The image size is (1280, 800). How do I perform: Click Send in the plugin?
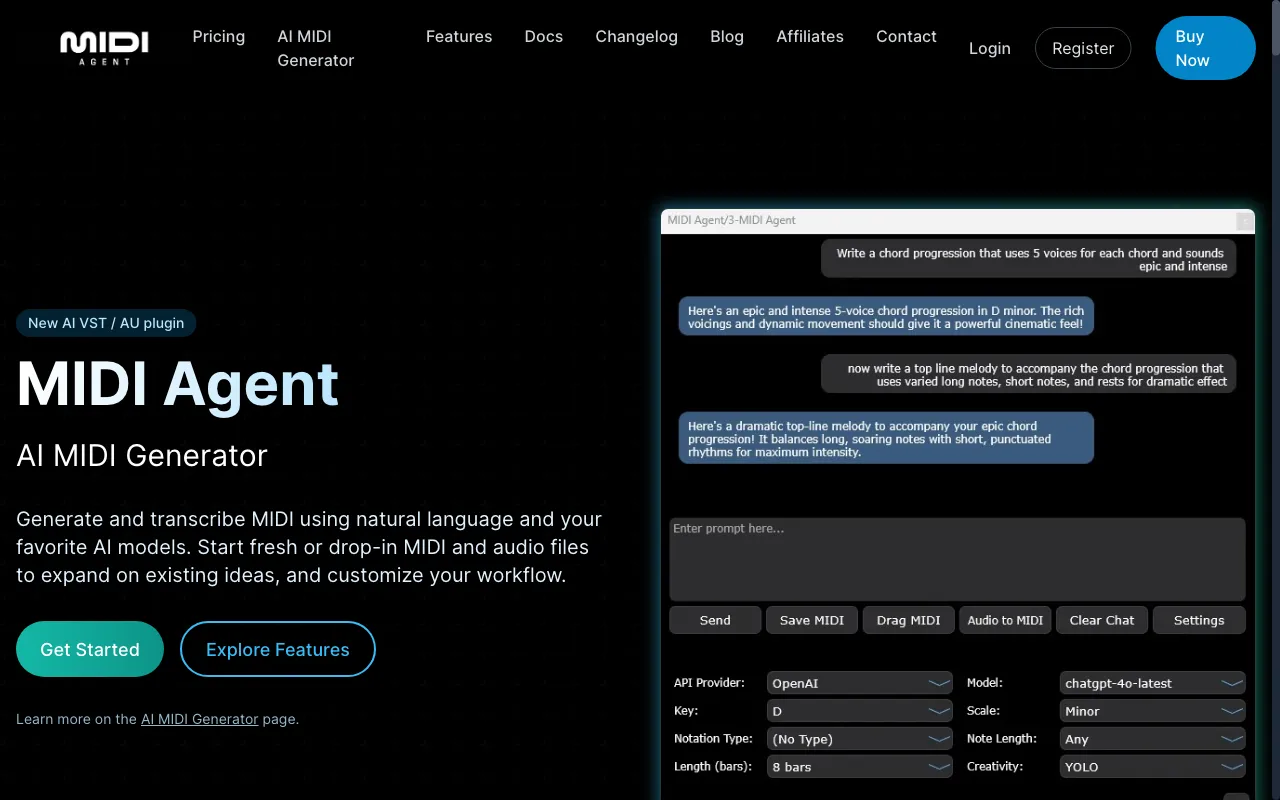pyautogui.click(x=715, y=620)
